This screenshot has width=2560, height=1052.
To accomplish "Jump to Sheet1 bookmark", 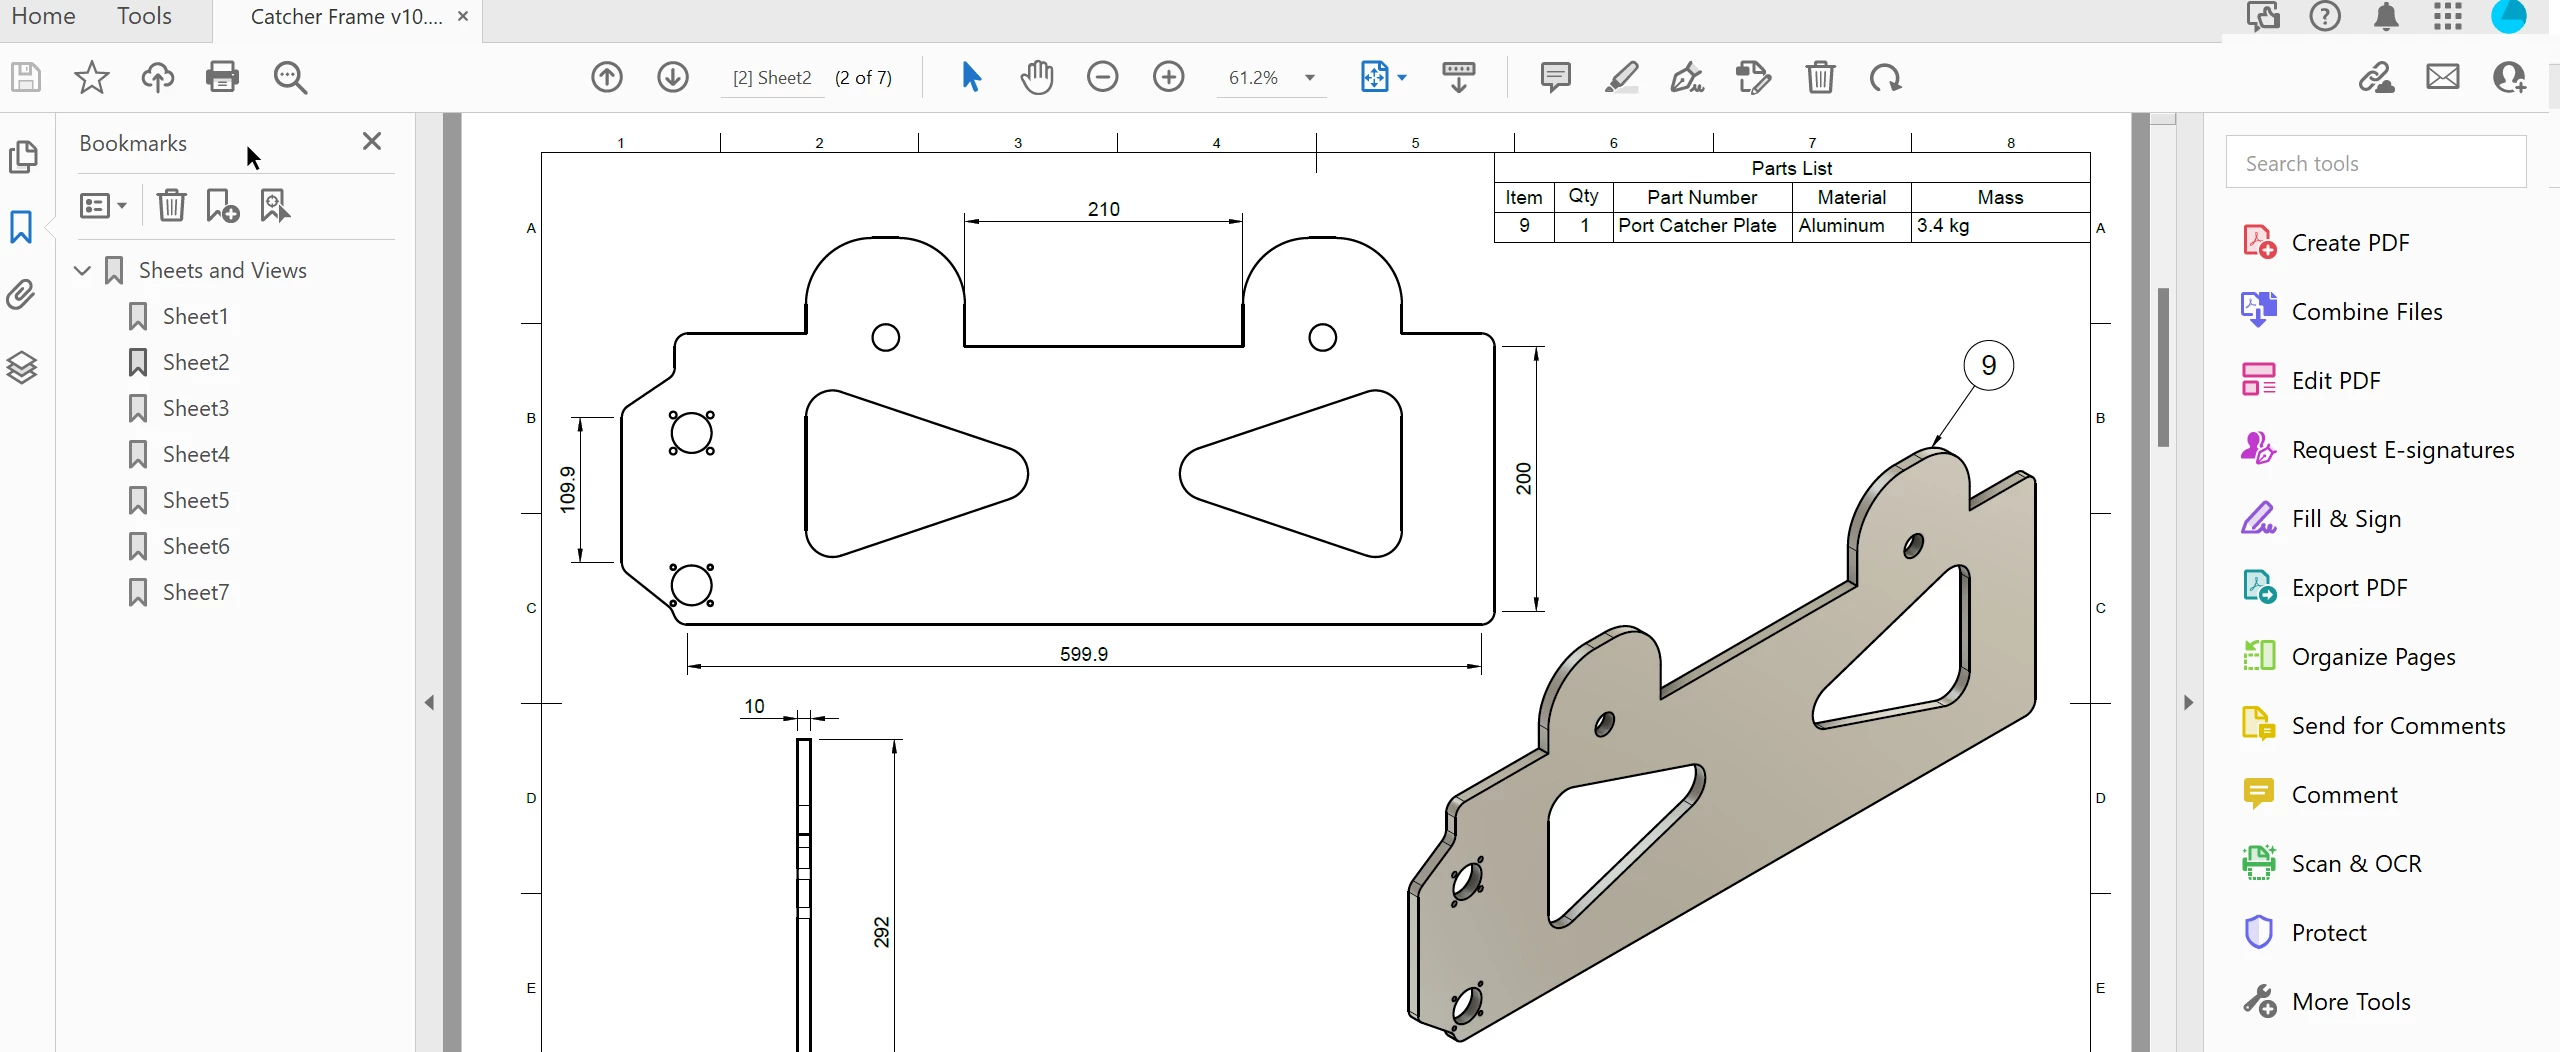I will (x=196, y=316).
